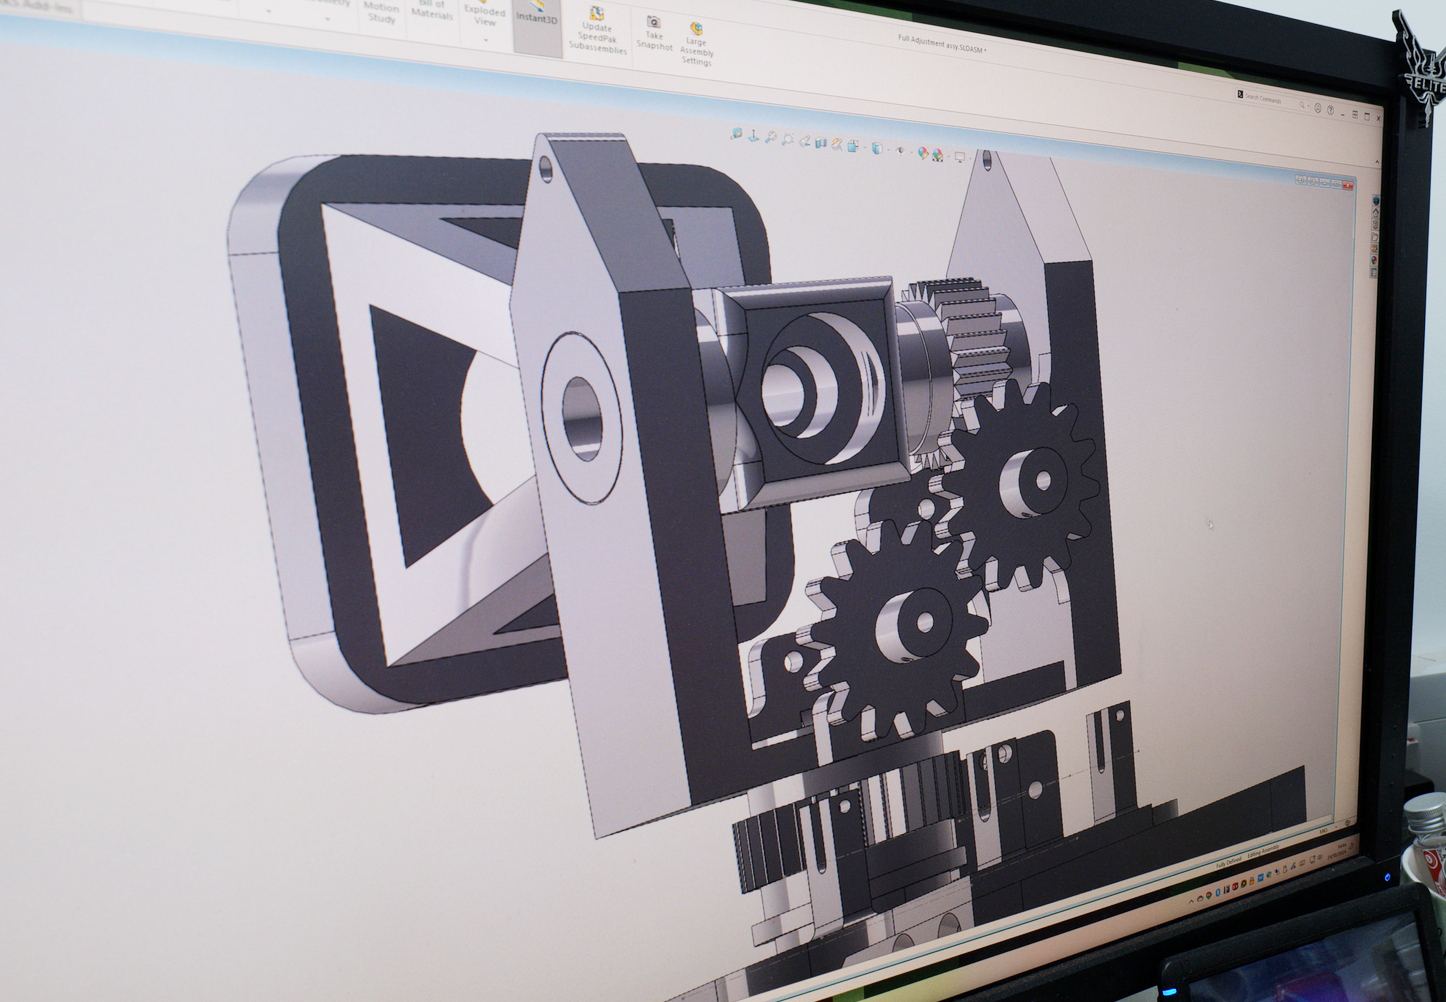Image resolution: width=1446 pixels, height=1002 pixels.
Task: Click Editing Assembly status text
Action: pyautogui.click(x=1263, y=851)
